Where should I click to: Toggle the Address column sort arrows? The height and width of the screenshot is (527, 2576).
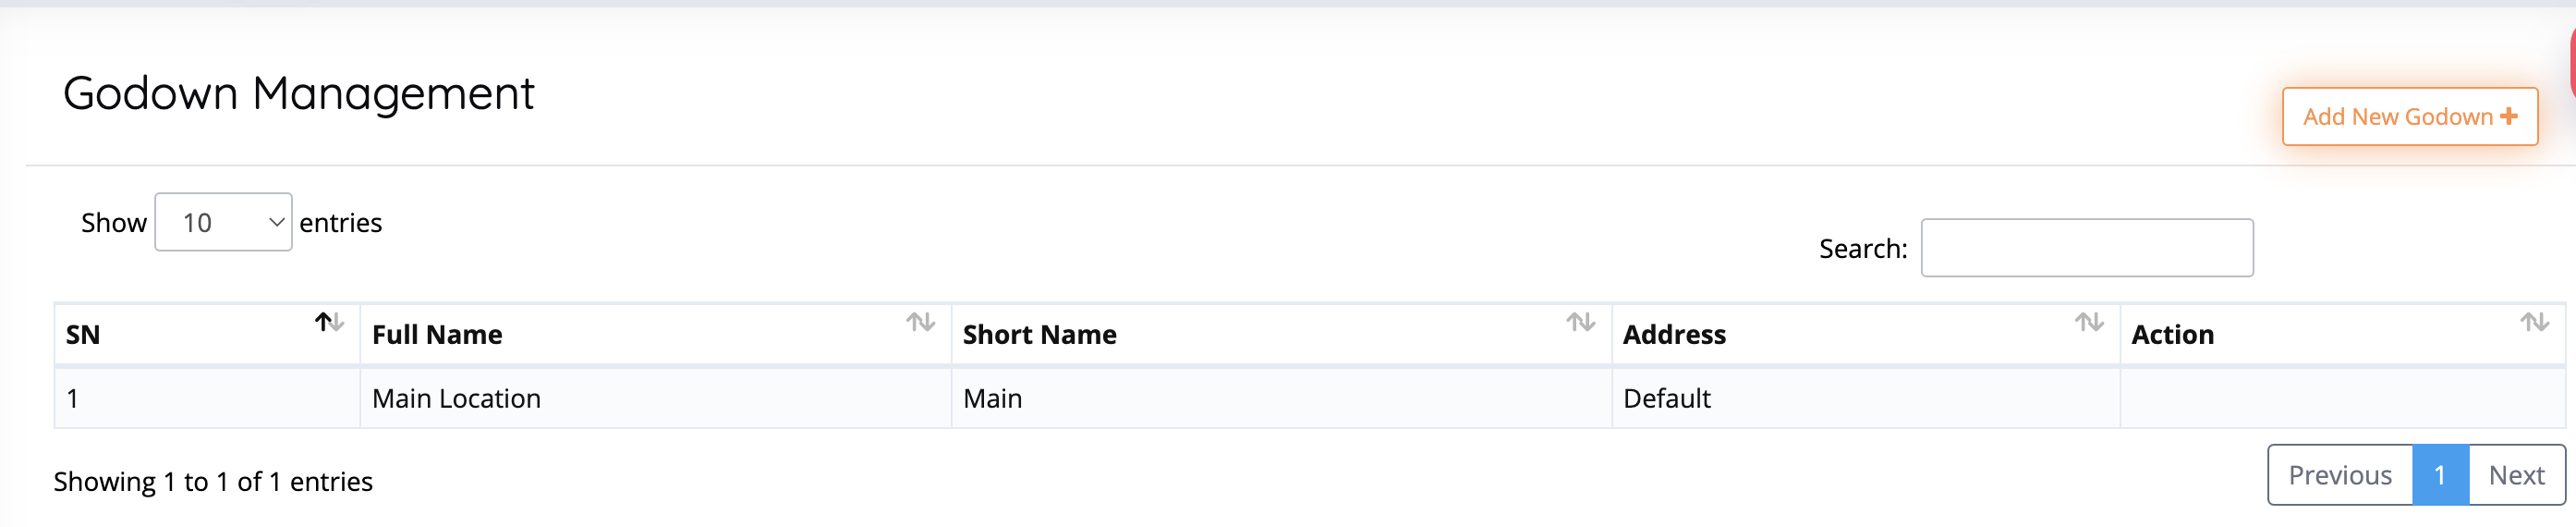click(2088, 322)
